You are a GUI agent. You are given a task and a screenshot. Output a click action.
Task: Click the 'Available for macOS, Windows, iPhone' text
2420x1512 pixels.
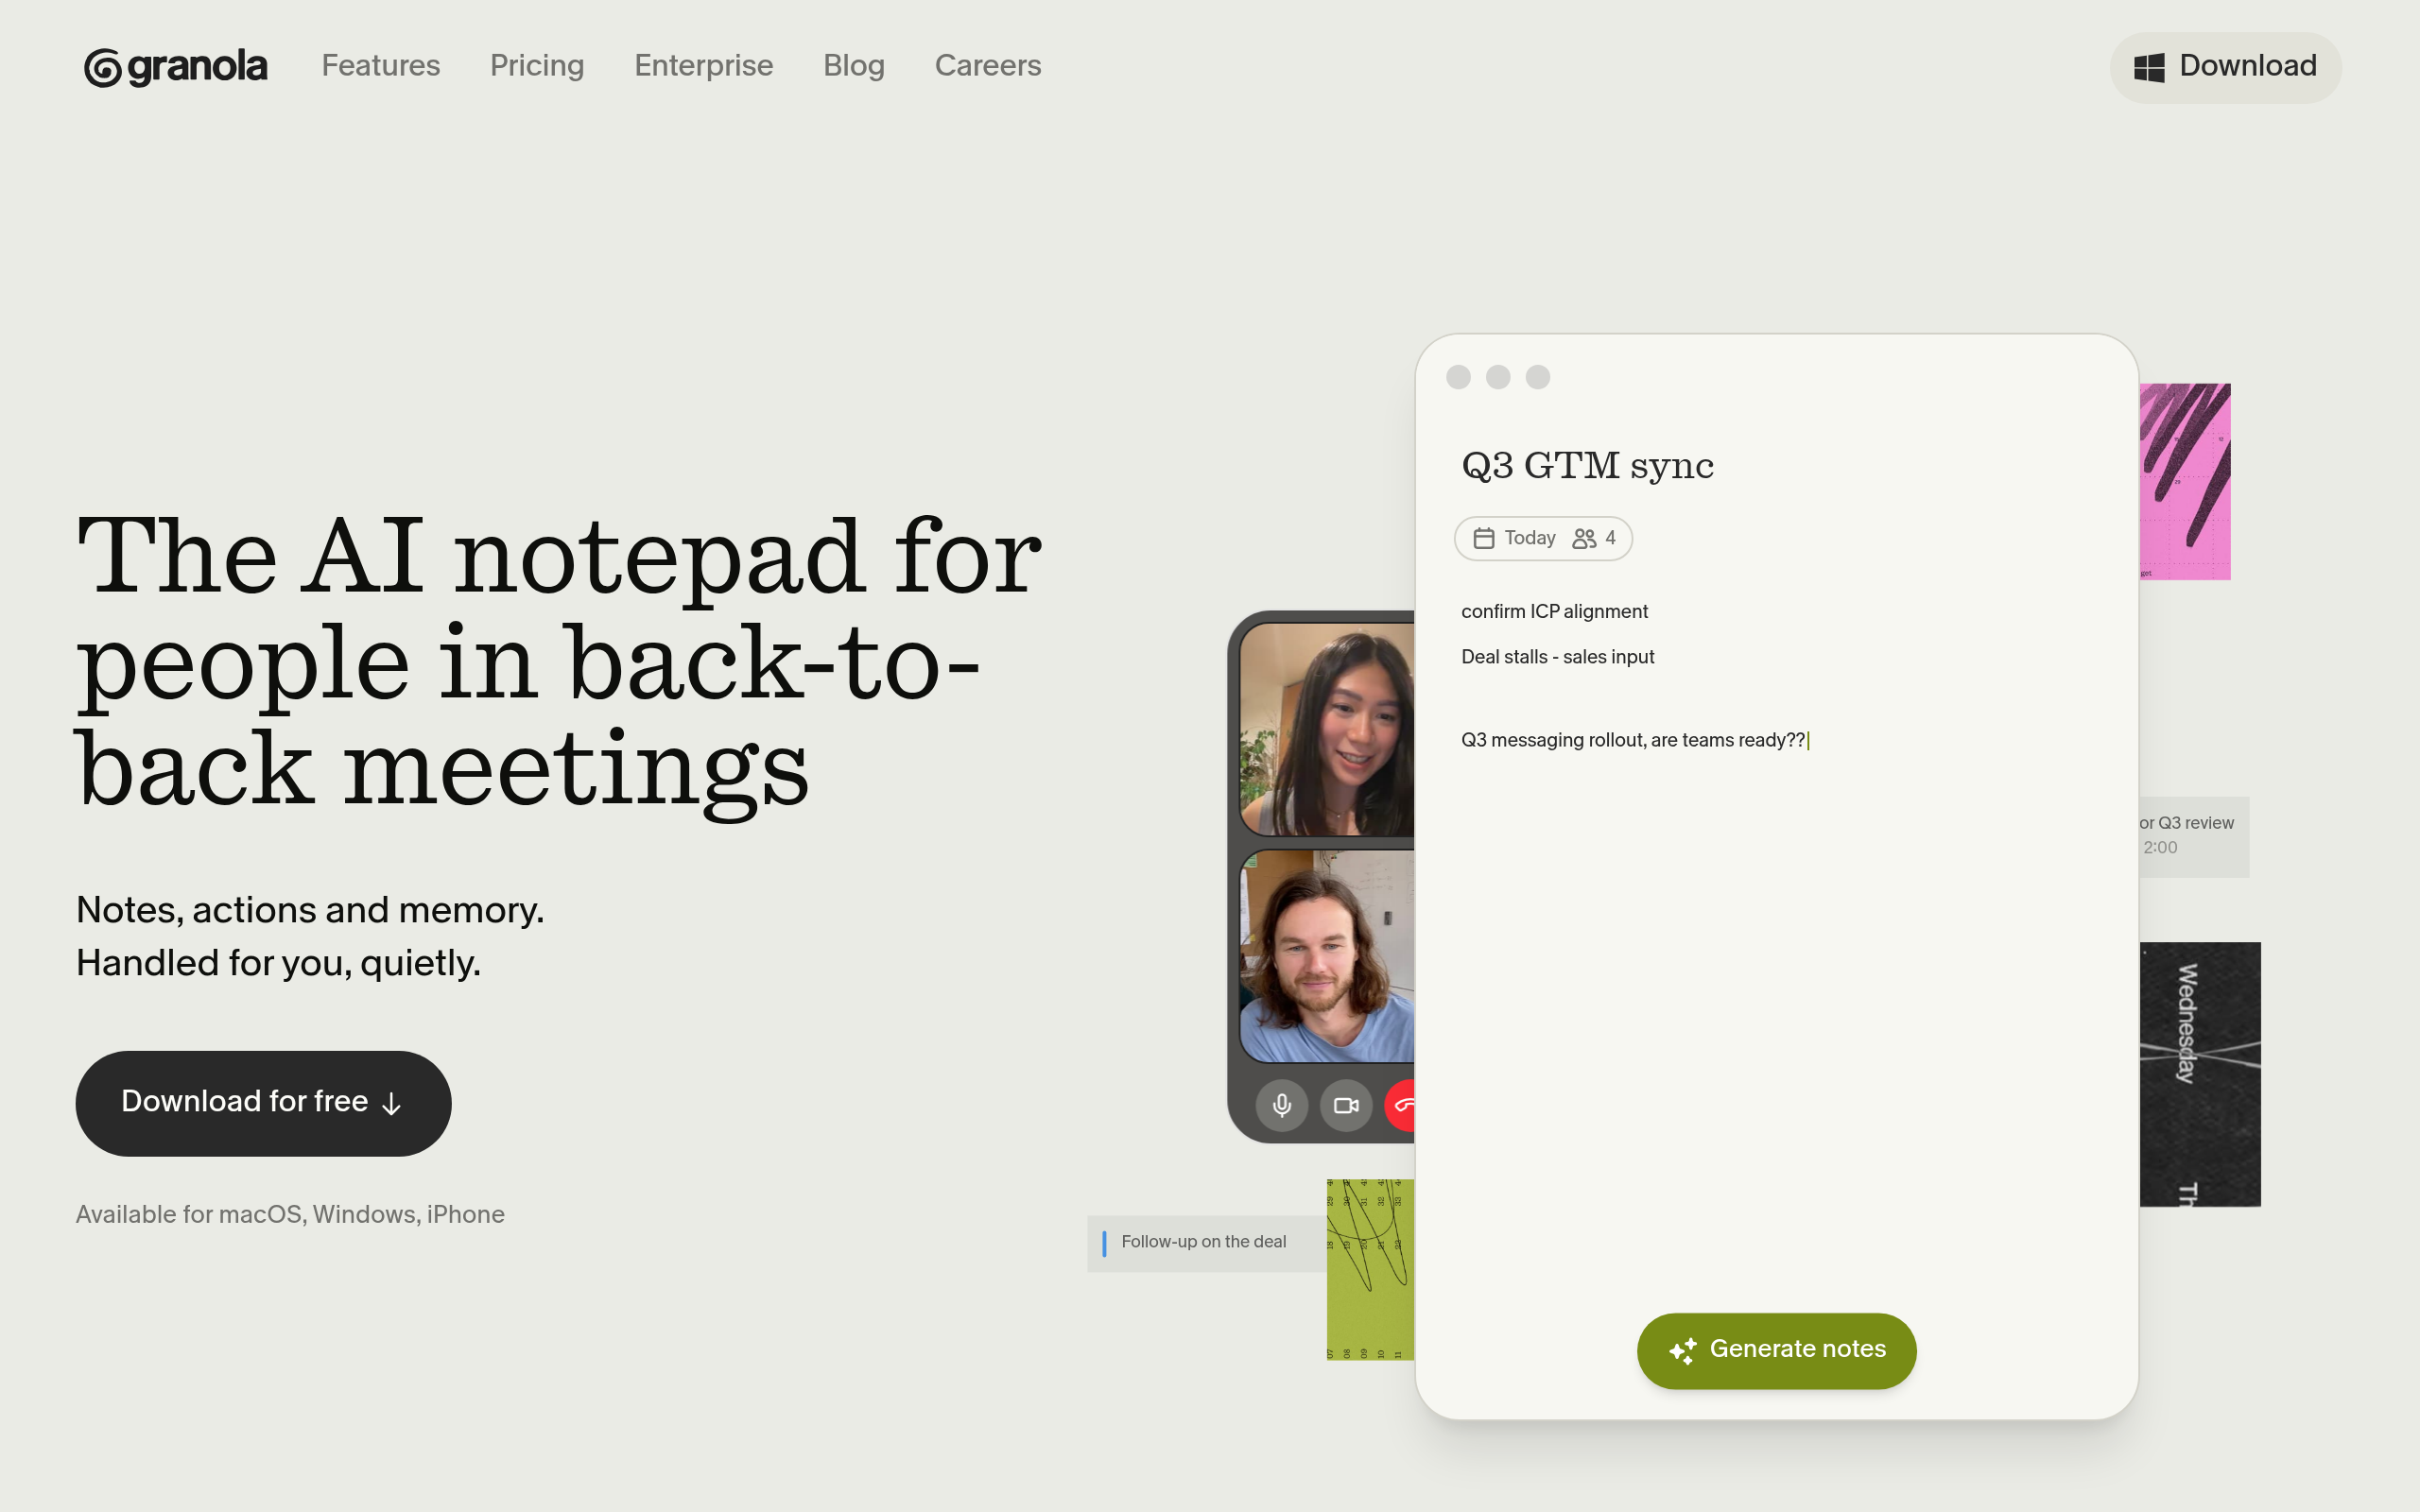290,1214
